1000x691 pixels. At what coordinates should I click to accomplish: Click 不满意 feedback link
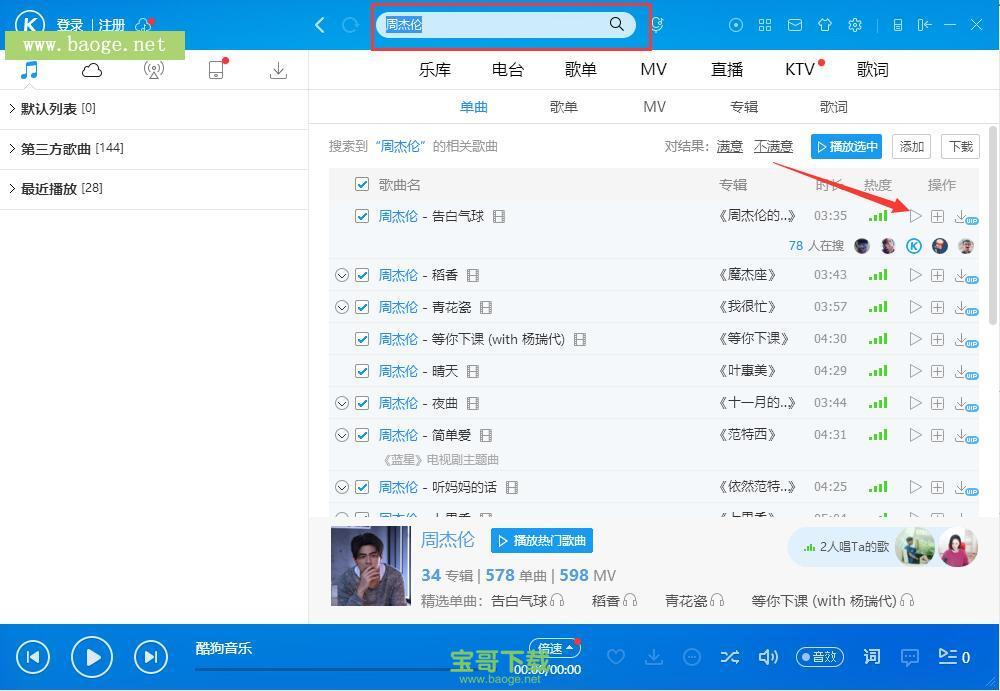773,146
